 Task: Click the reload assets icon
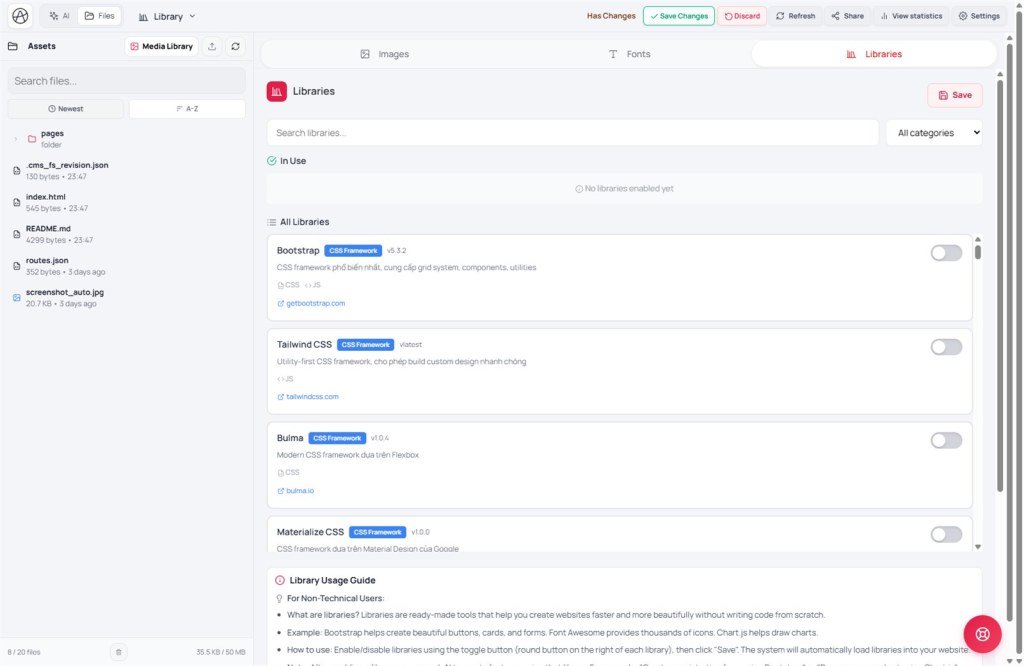(235, 46)
